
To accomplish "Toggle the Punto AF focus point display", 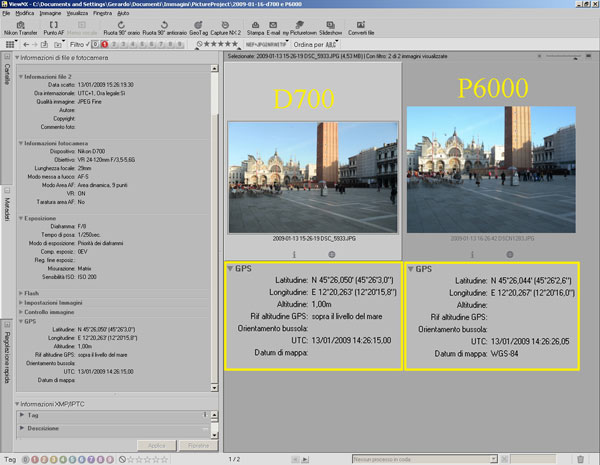I will pyautogui.click(x=54, y=28).
